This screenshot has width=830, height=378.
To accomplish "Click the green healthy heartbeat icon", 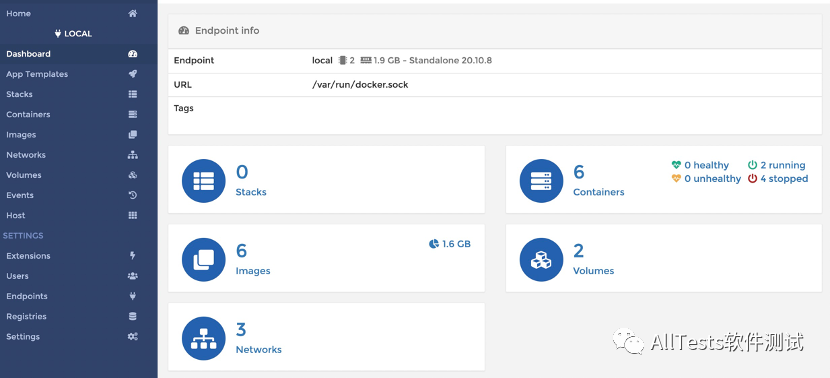I will coord(676,165).
